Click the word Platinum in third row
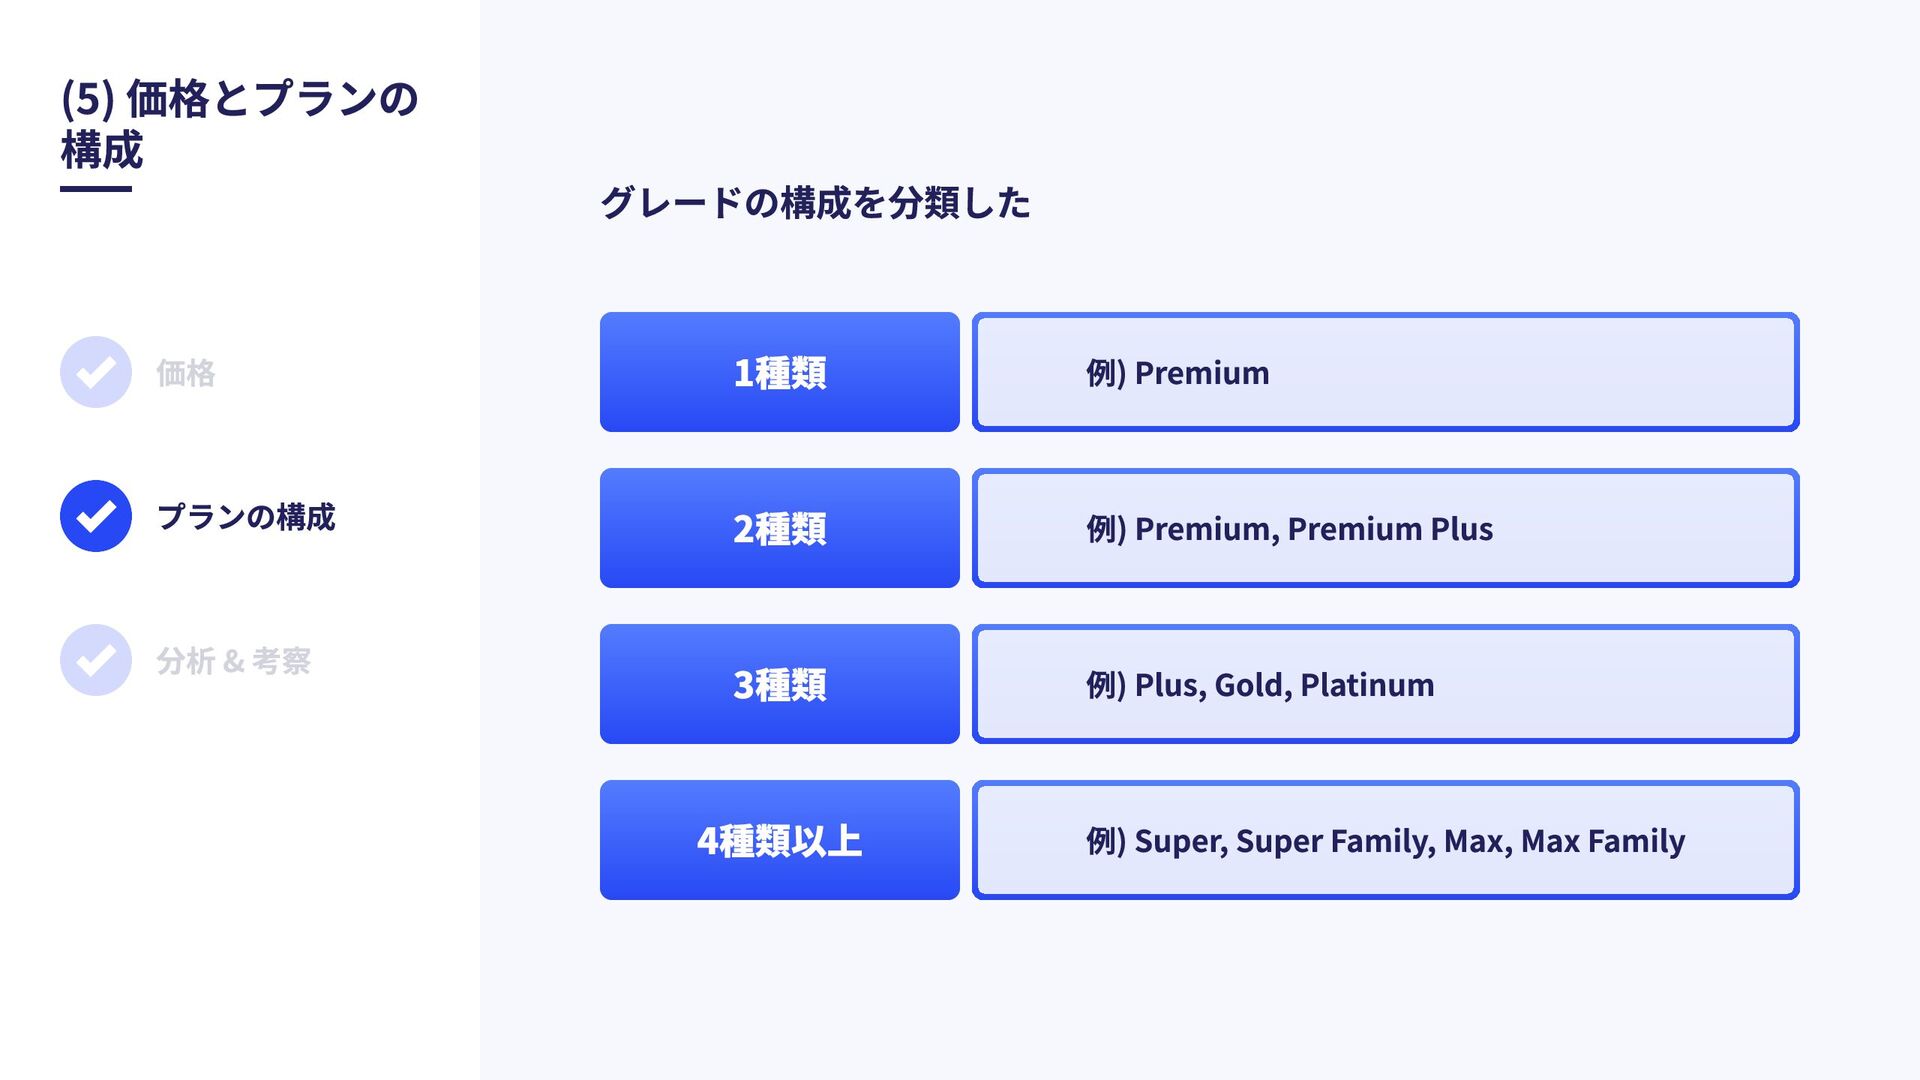1920x1080 pixels. [x=1367, y=685]
